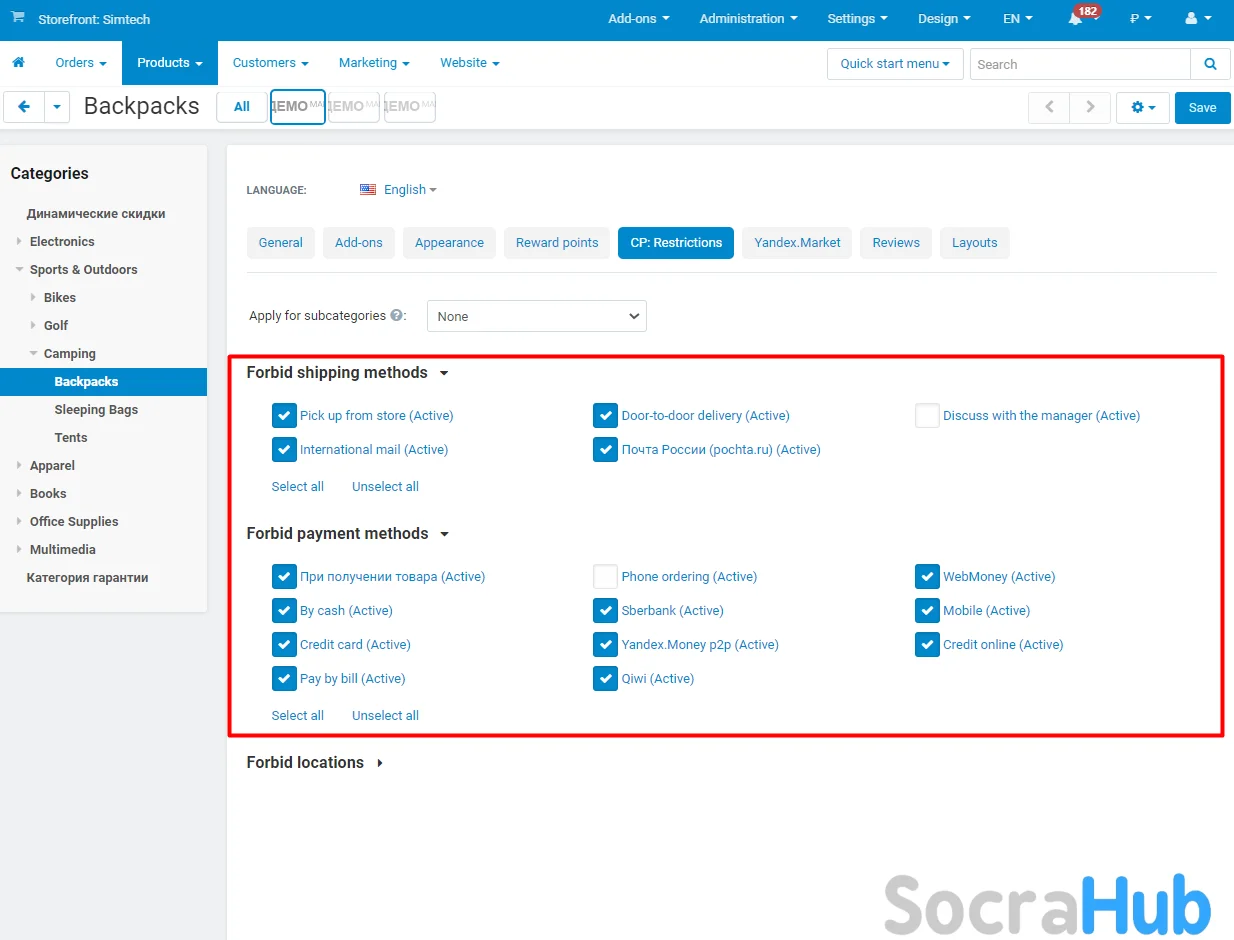Go to the next category arrow

click(x=1090, y=107)
